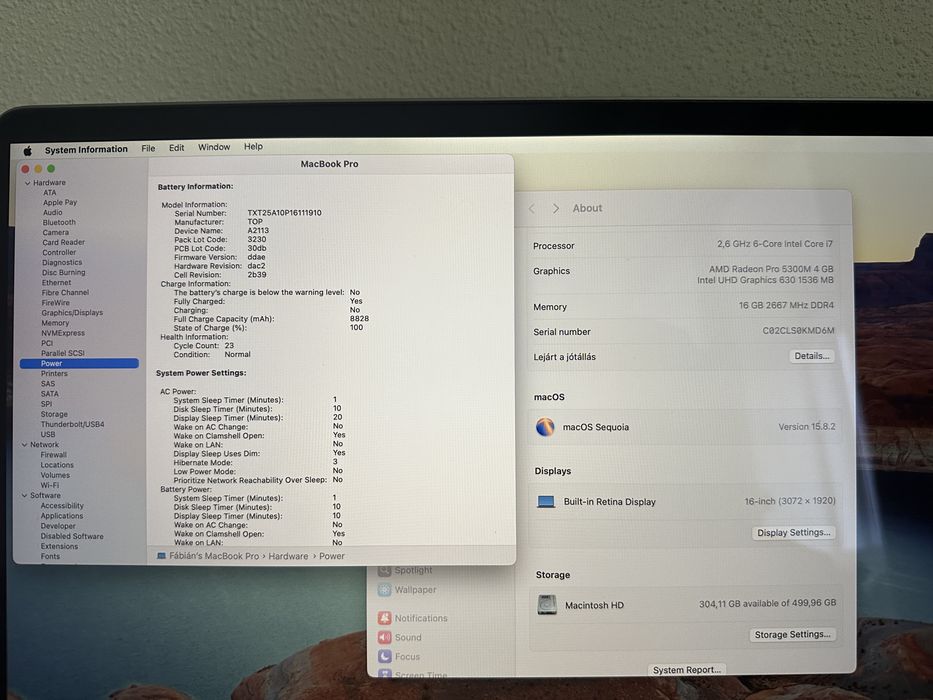This screenshot has height=700, width=933.
Task: Select Apple Pay in the sidebar
Action: point(60,202)
